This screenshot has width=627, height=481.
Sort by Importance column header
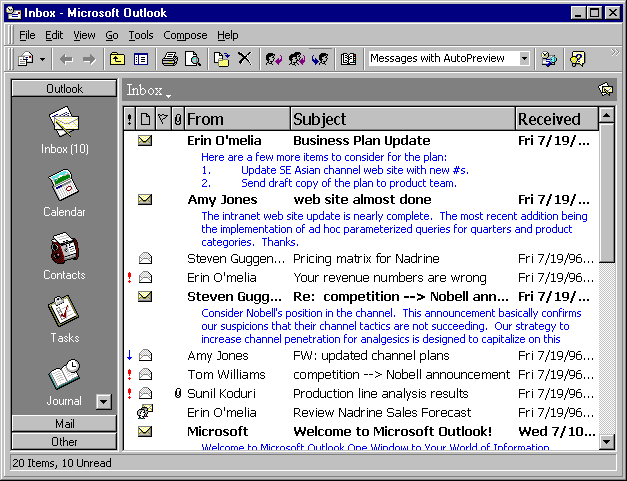[x=129, y=119]
